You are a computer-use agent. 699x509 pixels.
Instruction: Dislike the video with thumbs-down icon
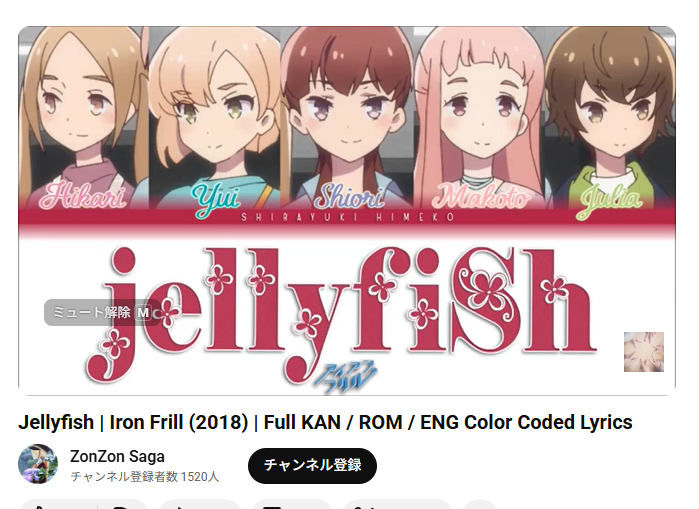point(123,505)
